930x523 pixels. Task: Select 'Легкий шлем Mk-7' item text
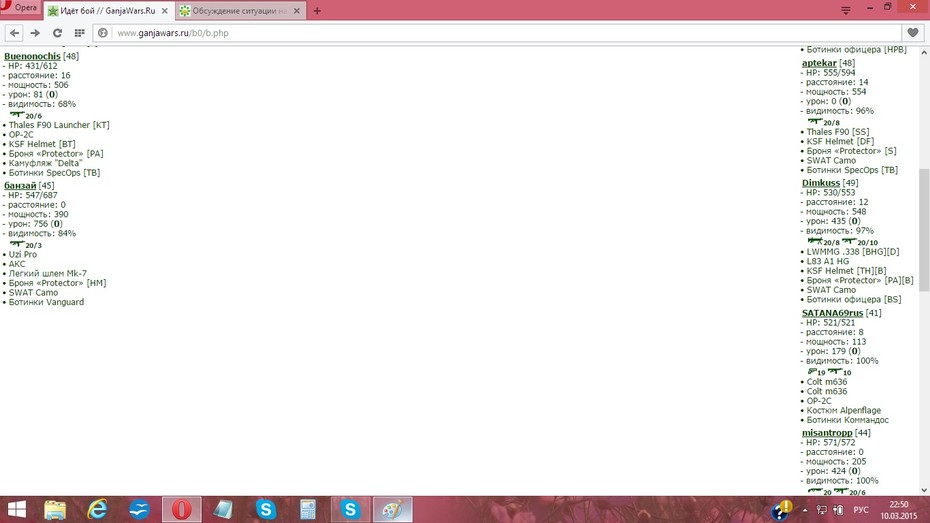(47, 273)
